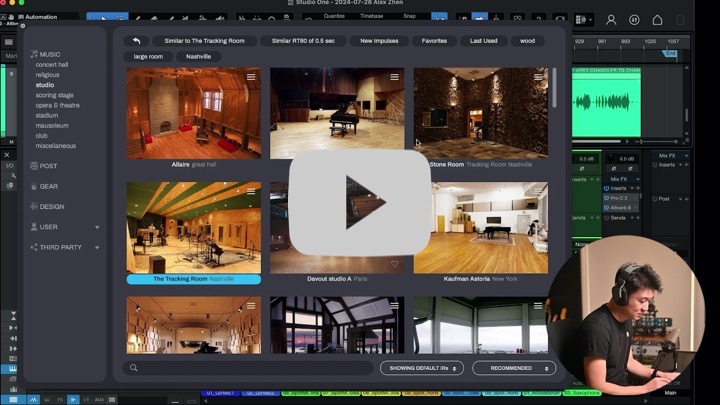Screen dimensions: 720x405
Task: Click the wood tag
Action: [x=527, y=41]
